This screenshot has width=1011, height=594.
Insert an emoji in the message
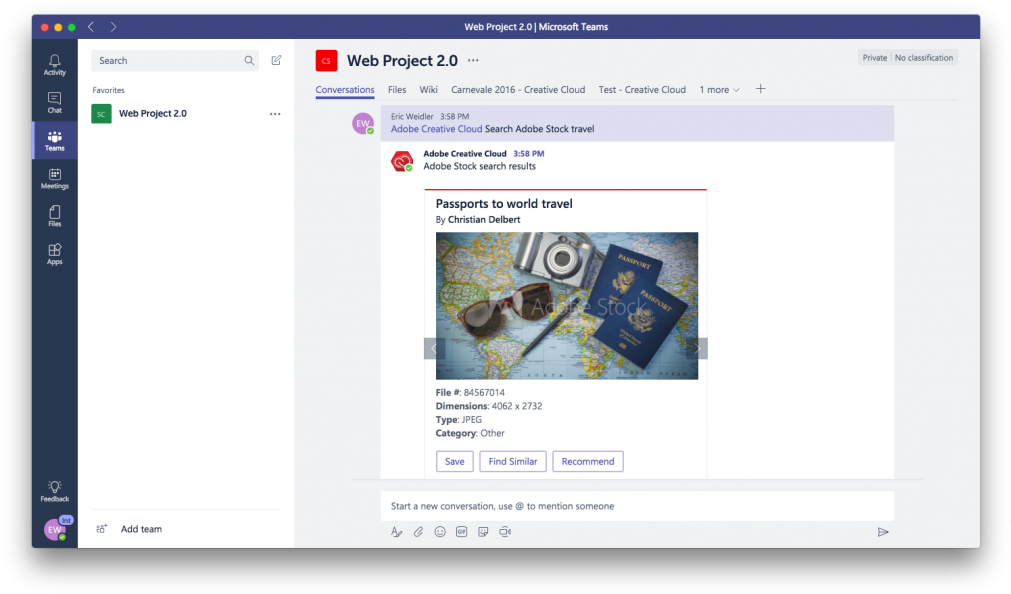[440, 532]
